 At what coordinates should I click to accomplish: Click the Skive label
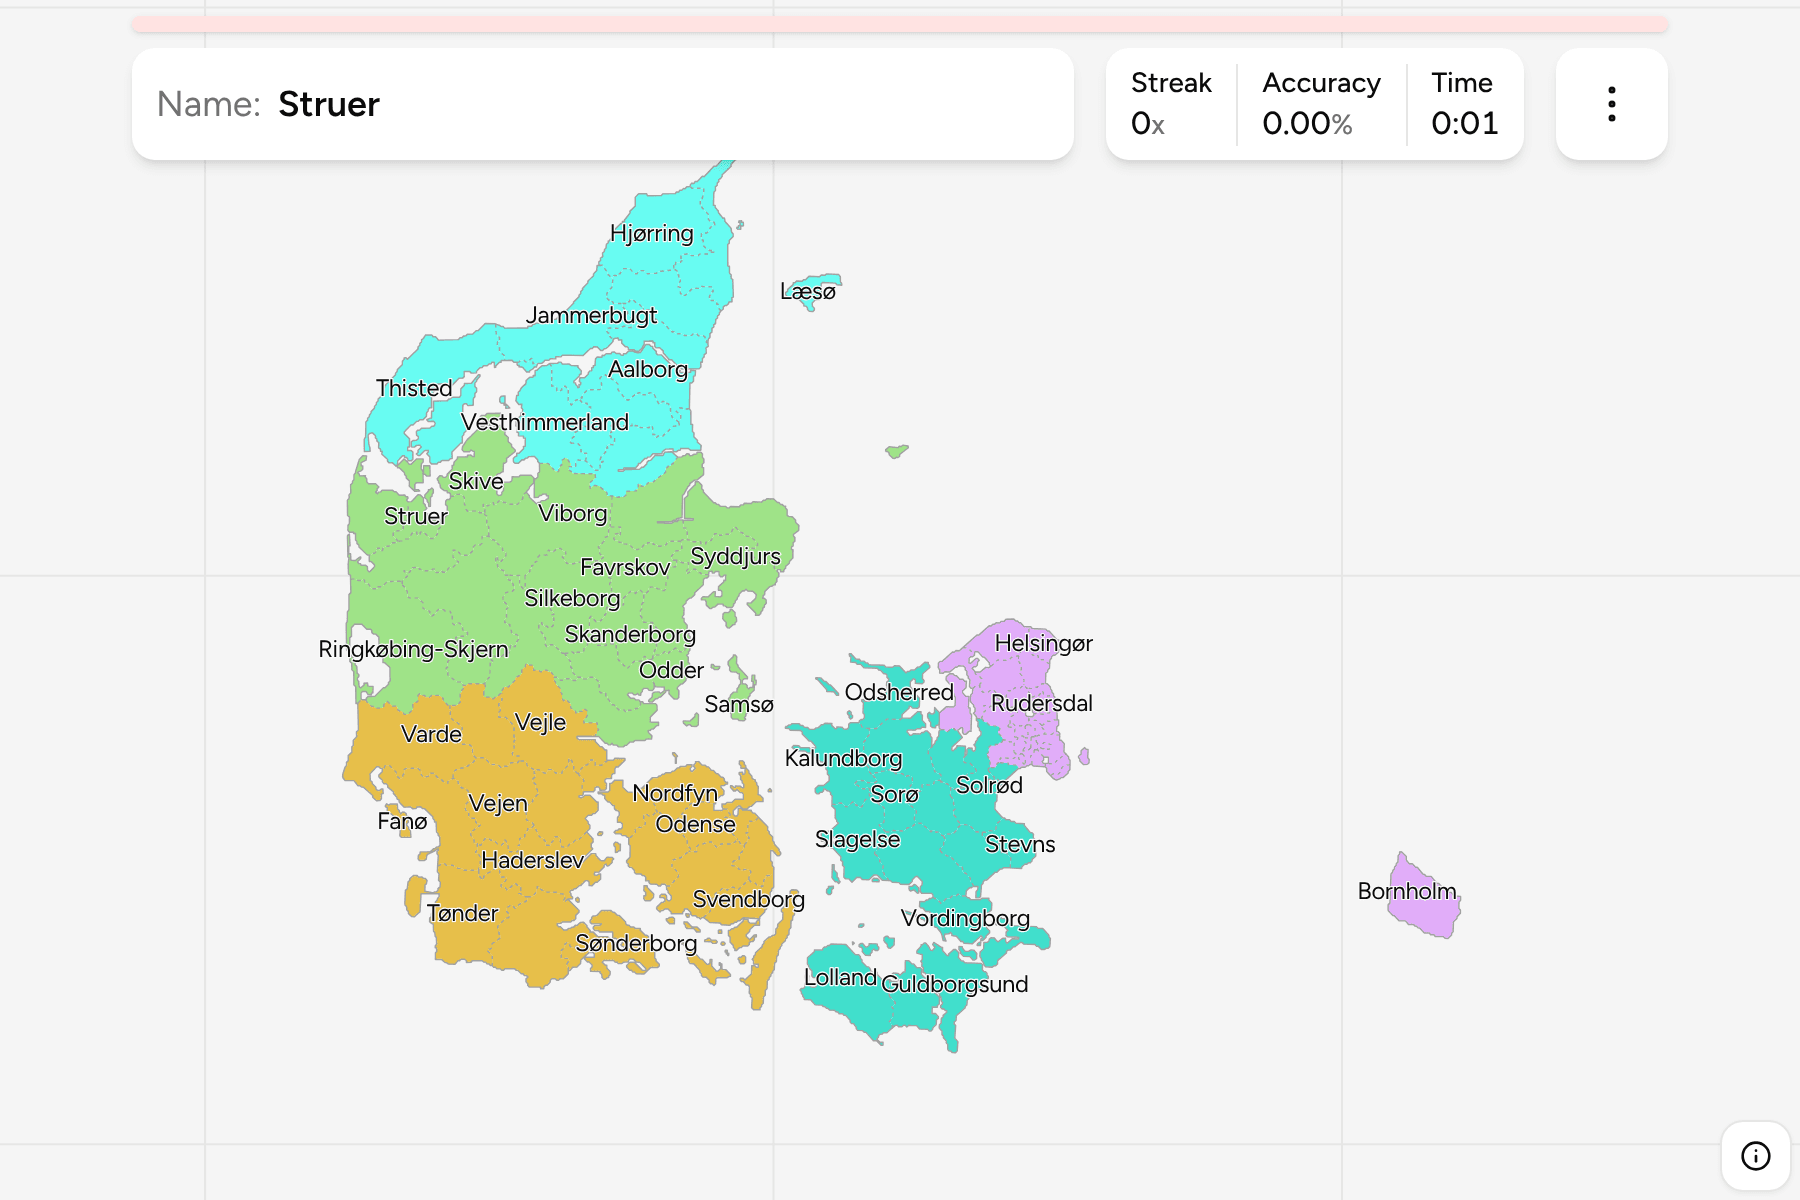[x=476, y=481]
